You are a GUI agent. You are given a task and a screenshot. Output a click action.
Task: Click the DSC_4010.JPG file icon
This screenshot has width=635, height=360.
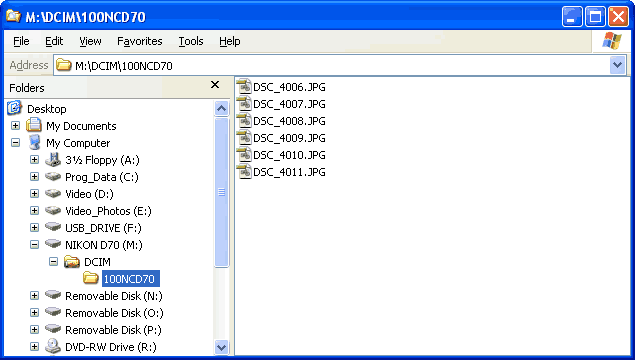pyautogui.click(x=244, y=155)
